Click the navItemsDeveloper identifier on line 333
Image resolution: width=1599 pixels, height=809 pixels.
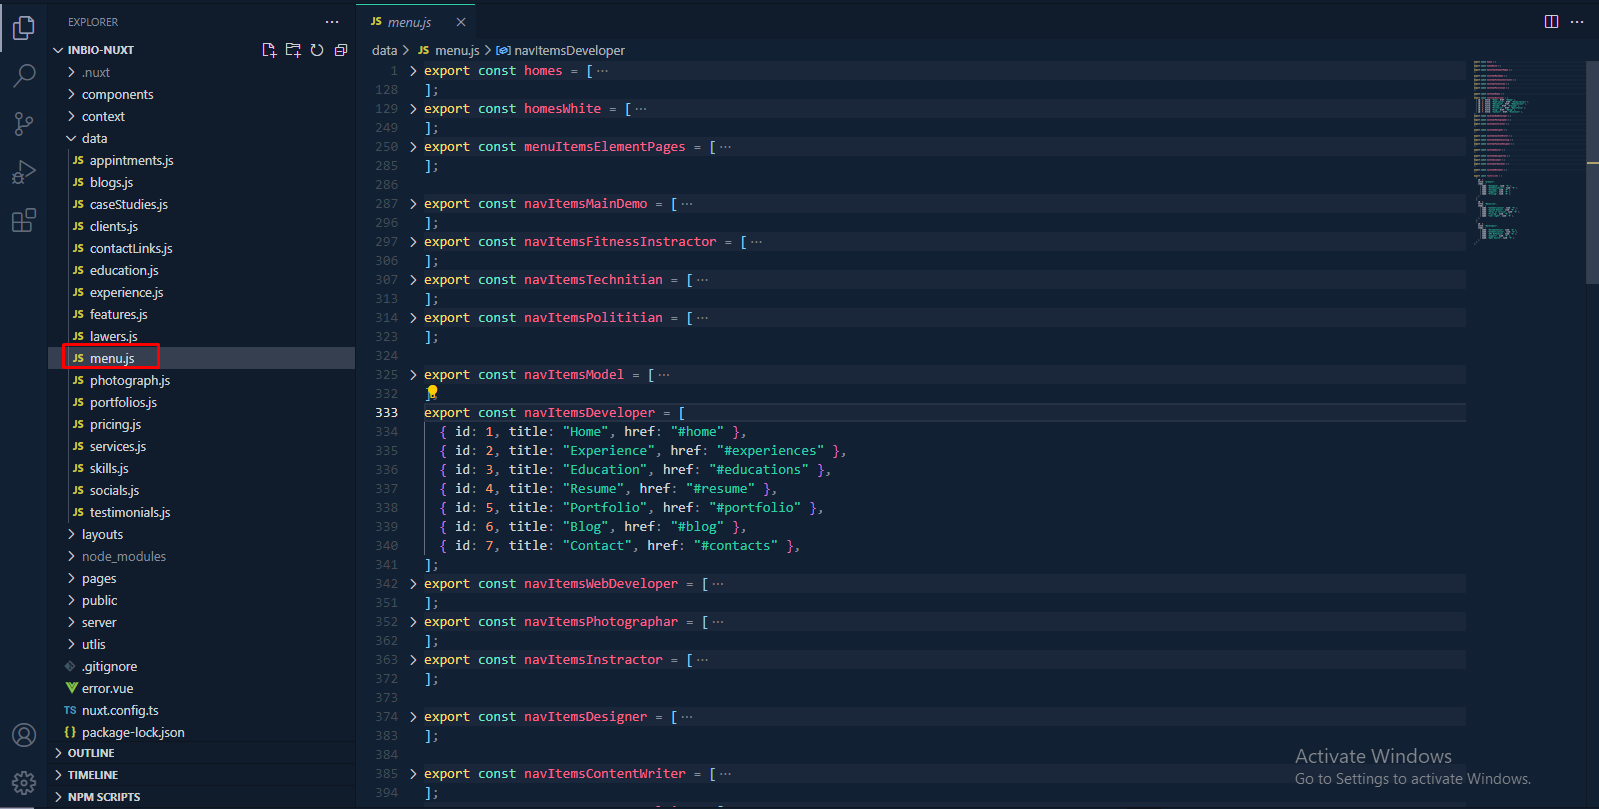589,413
